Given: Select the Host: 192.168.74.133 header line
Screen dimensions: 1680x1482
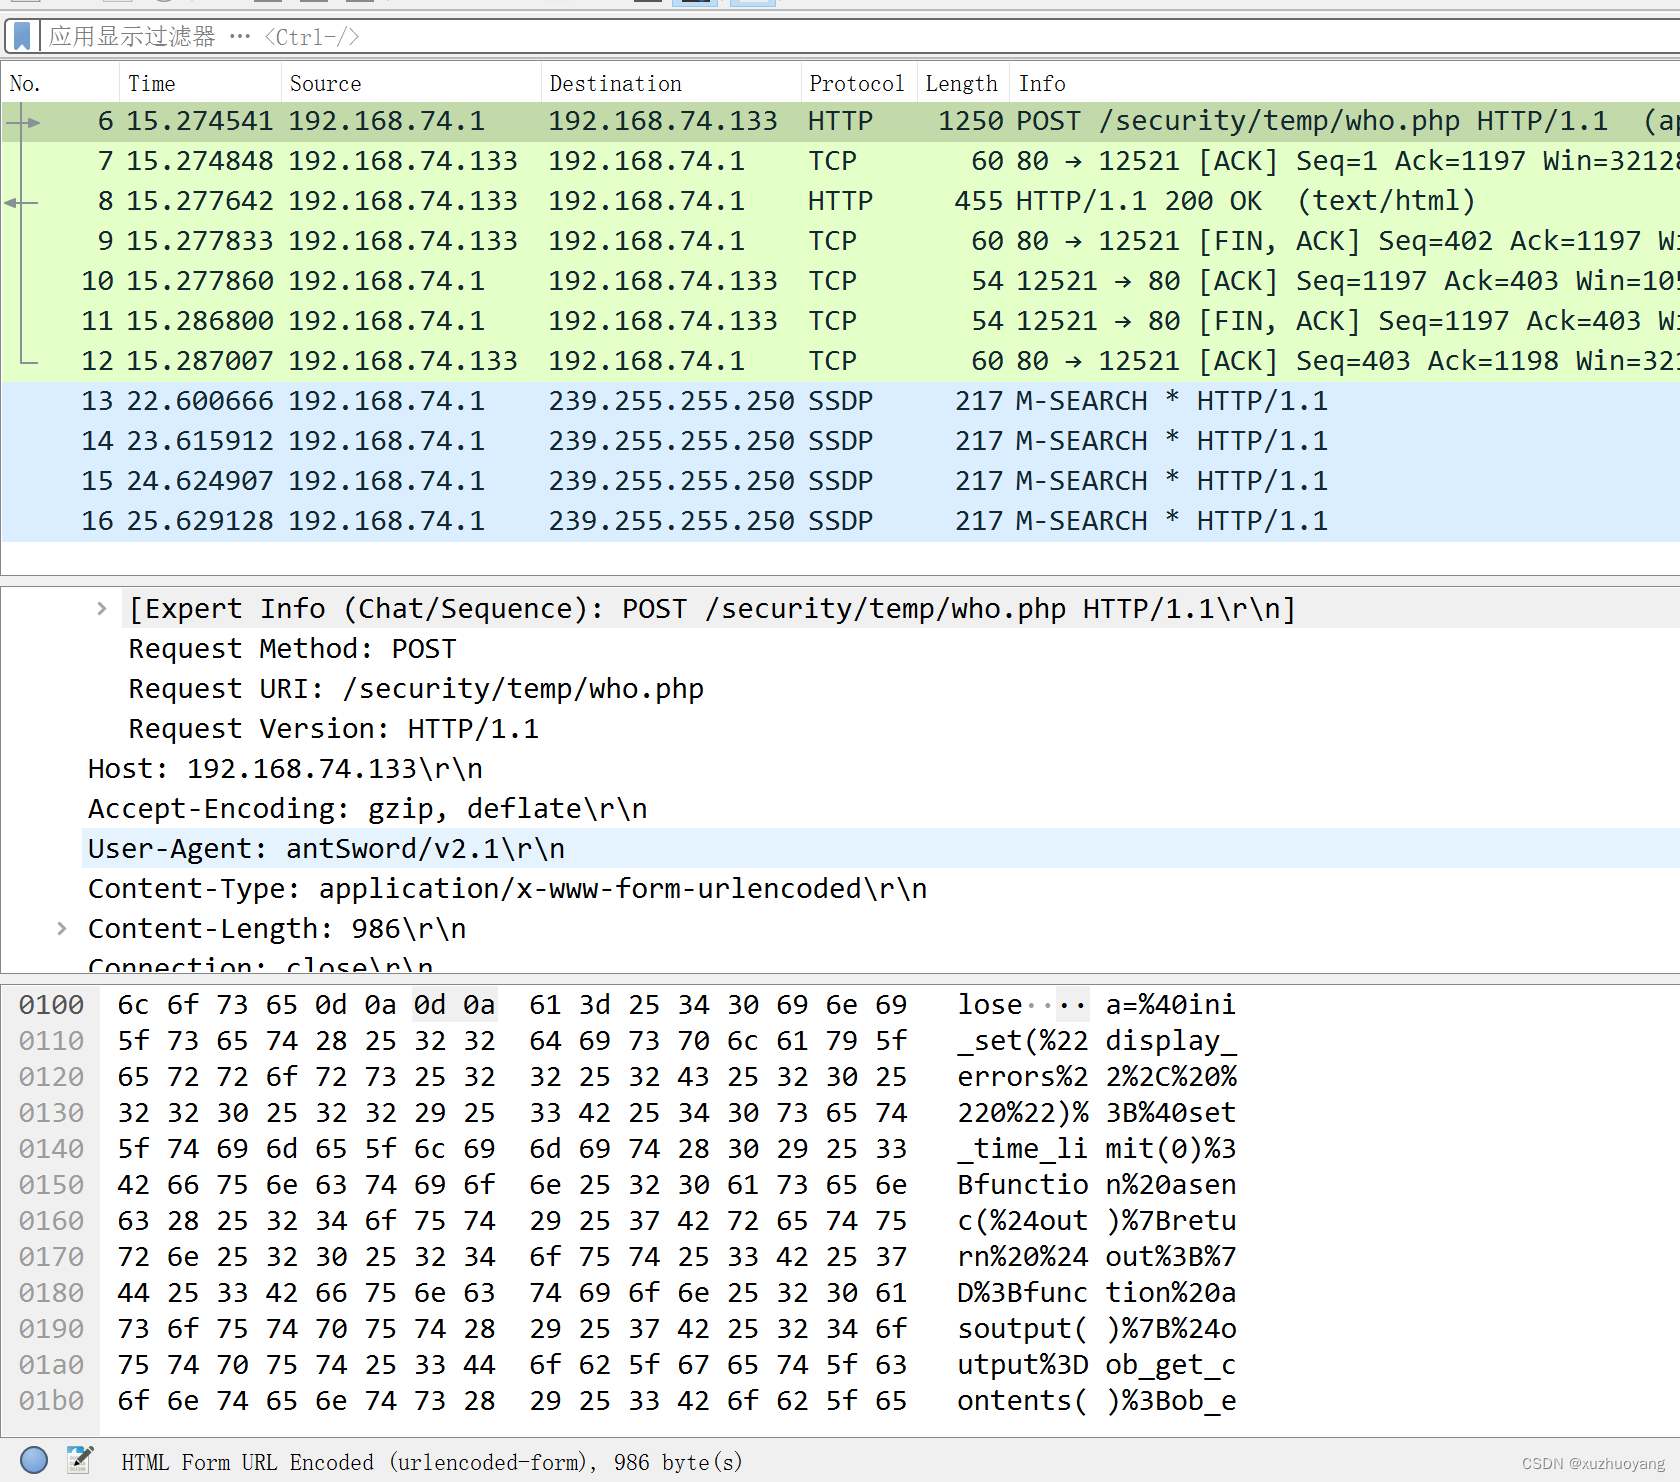Looking at the screenshot, I should coord(285,769).
